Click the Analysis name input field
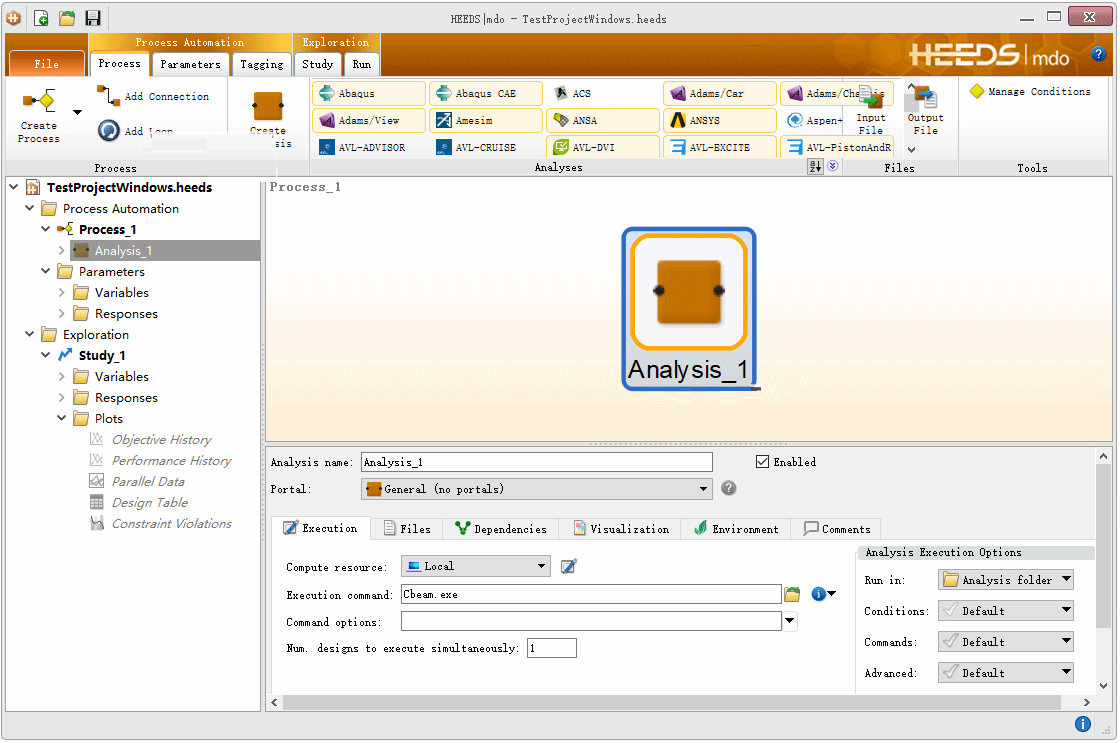The height and width of the screenshot is (743, 1120). pyautogui.click(x=536, y=462)
